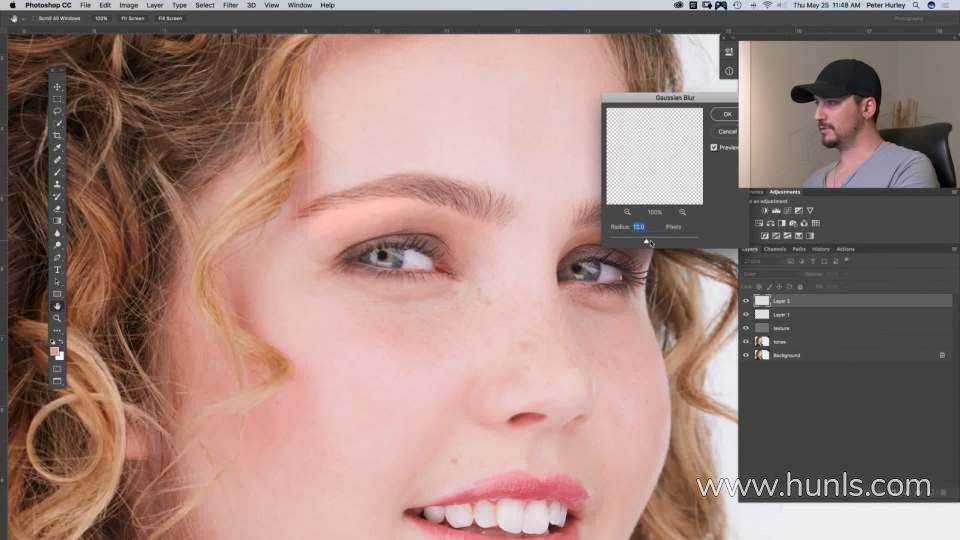Select the Hand tool in toolbar

click(x=57, y=306)
